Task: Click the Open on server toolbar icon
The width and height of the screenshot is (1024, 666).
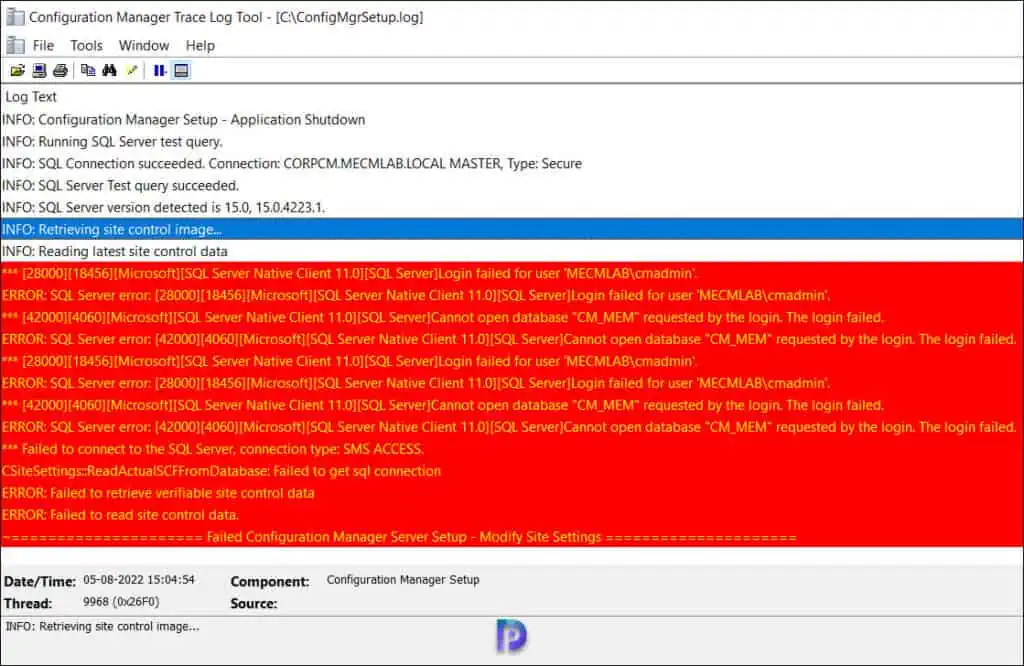Action: (x=39, y=71)
